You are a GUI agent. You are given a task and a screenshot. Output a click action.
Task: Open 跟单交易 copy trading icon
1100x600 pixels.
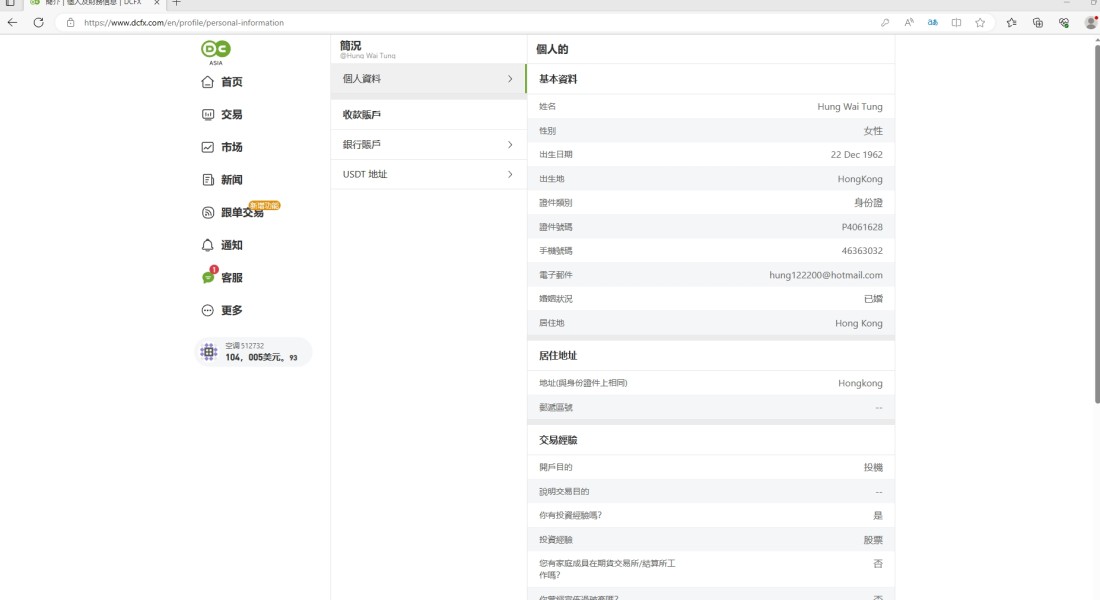pos(208,212)
